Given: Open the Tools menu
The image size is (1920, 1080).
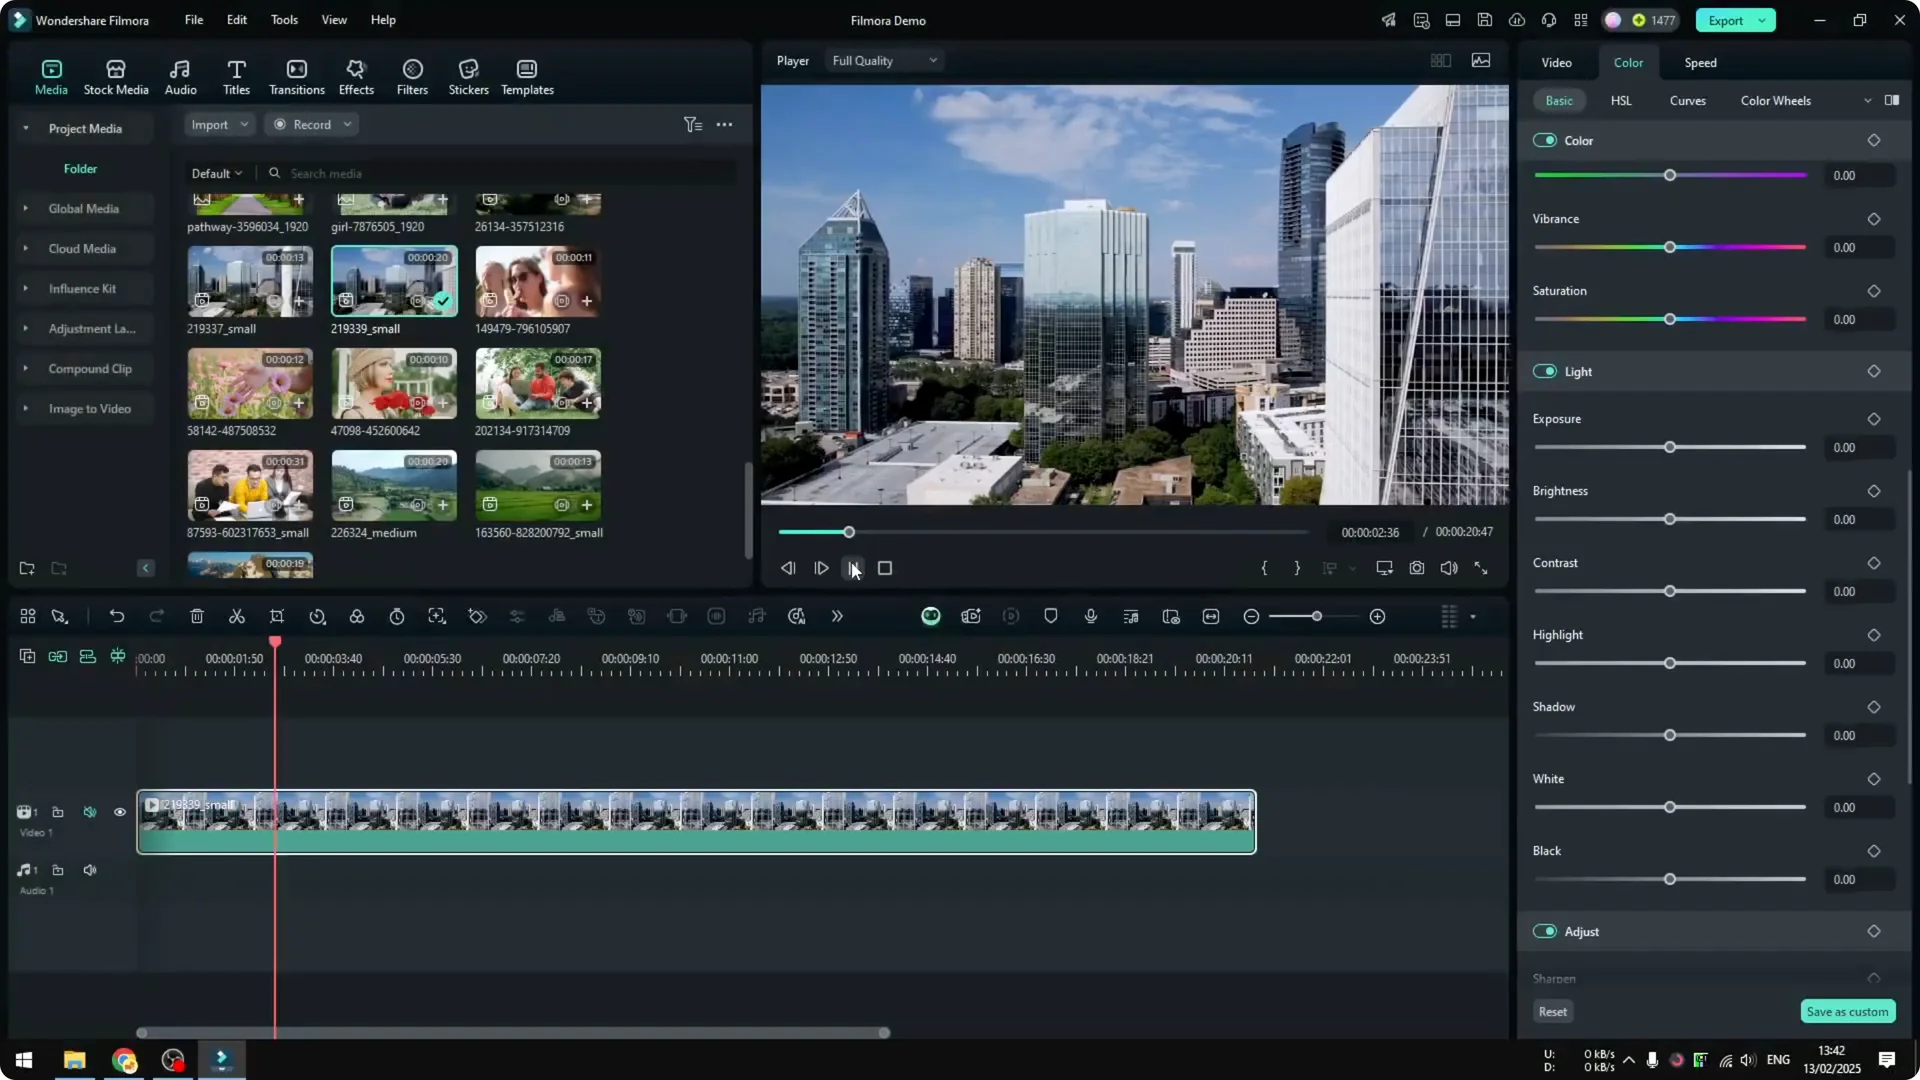Looking at the screenshot, I should coord(283,20).
